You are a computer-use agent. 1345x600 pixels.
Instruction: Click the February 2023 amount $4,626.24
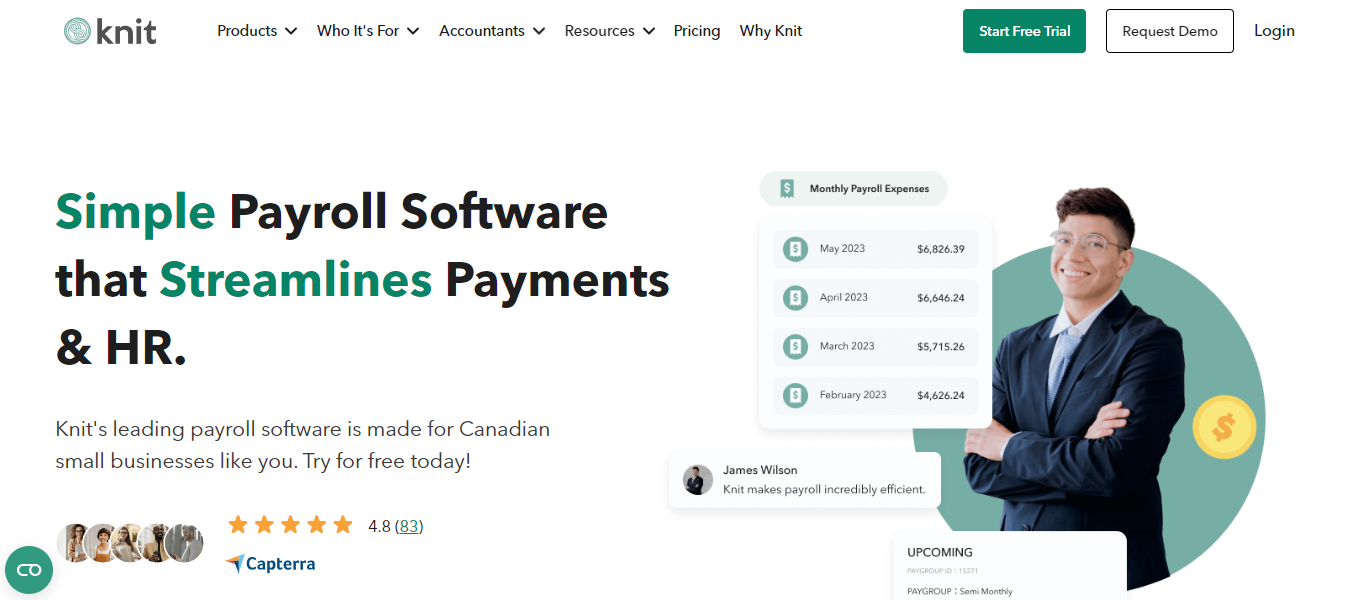pyautogui.click(x=941, y=396)
